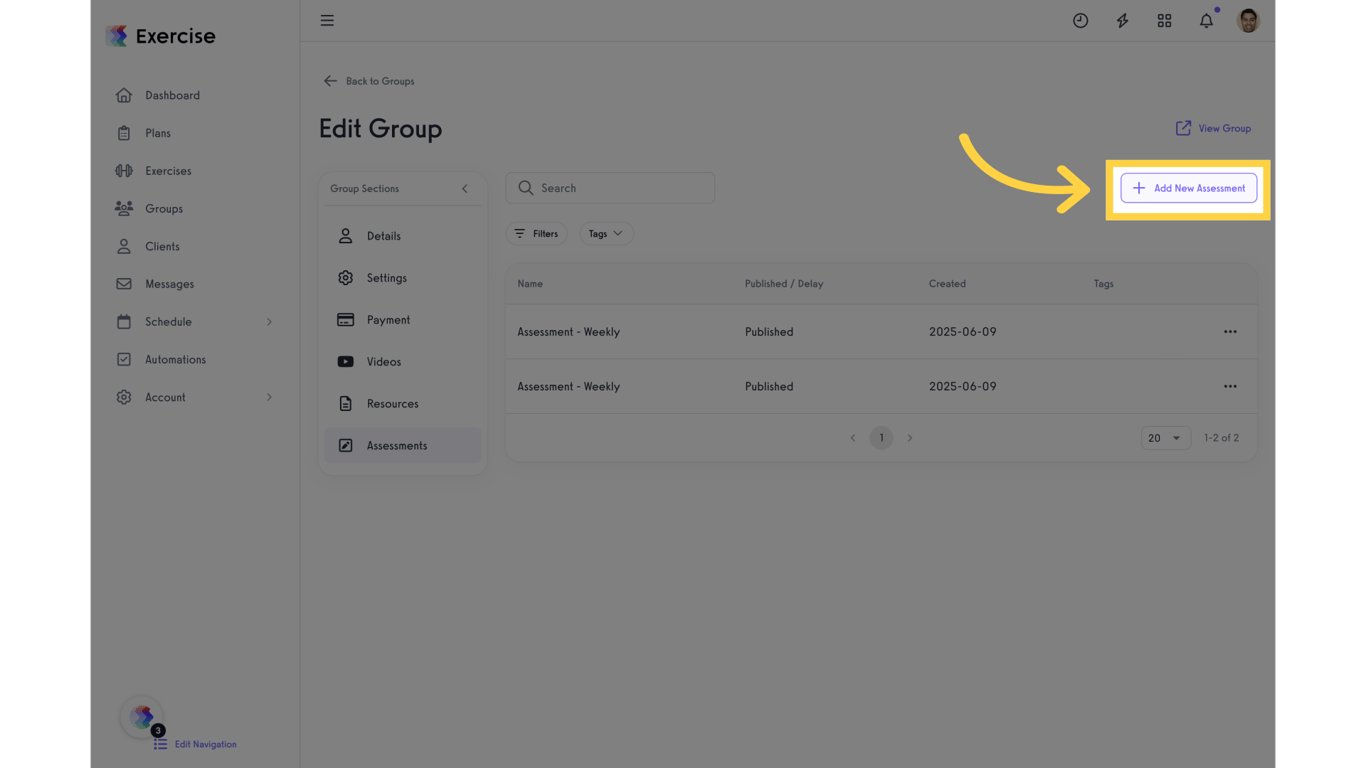Click the Add New Assessment button
The width and height of the screenshot is (1366, 768).
click(x=1188, y=188)
